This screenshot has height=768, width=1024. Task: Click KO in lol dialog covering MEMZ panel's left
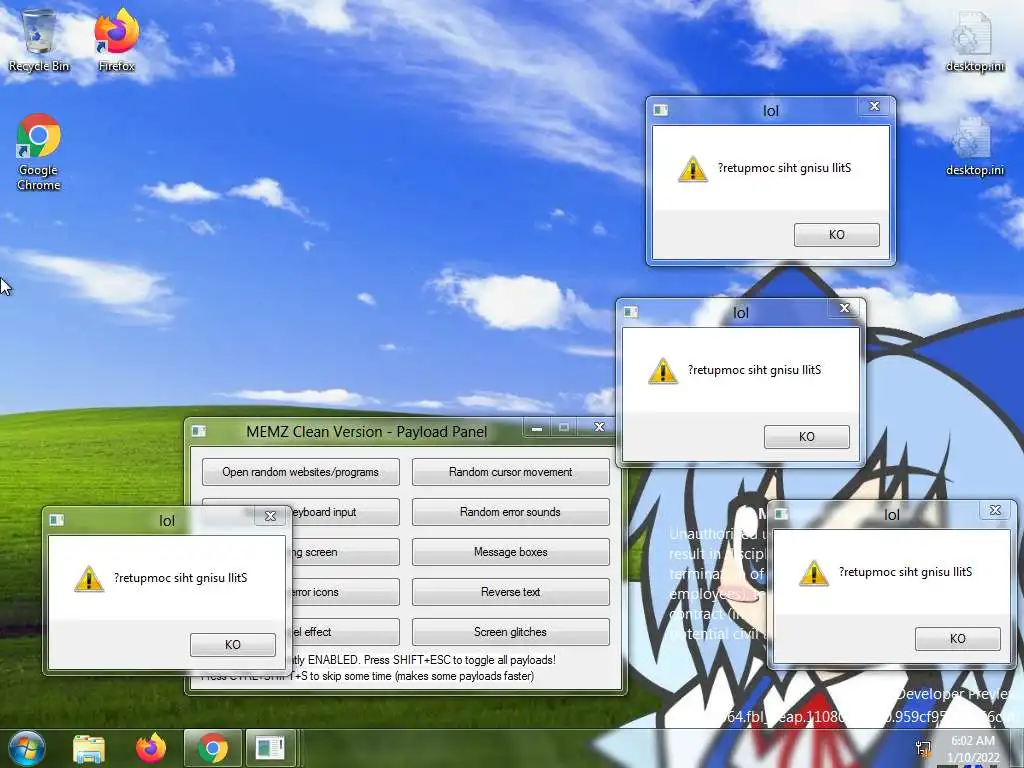232,645
